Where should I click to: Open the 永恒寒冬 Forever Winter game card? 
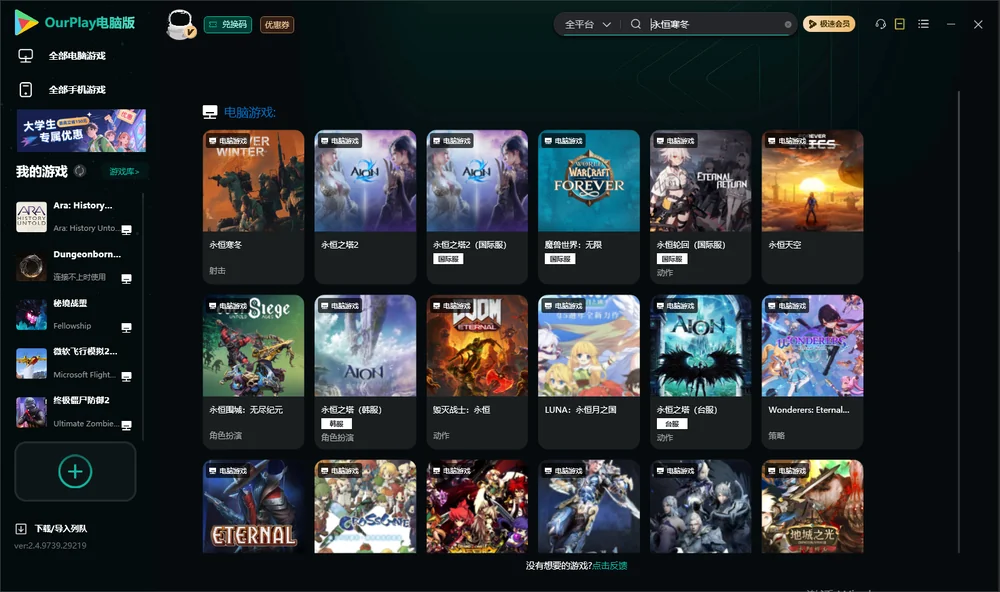253,207
